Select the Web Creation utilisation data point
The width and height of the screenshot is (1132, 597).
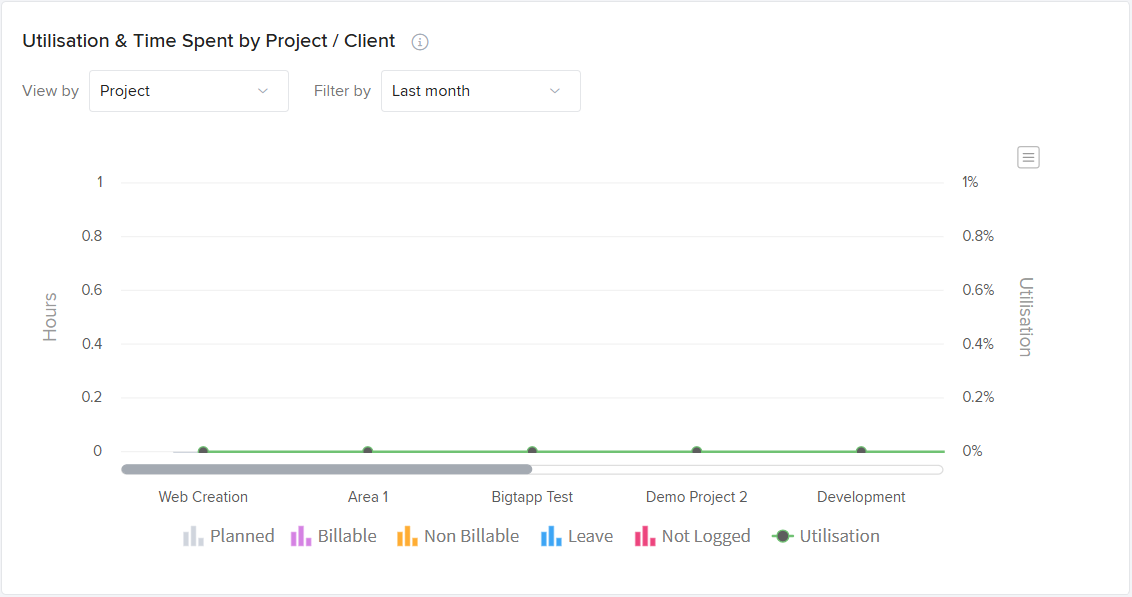(x=203, y=452)
